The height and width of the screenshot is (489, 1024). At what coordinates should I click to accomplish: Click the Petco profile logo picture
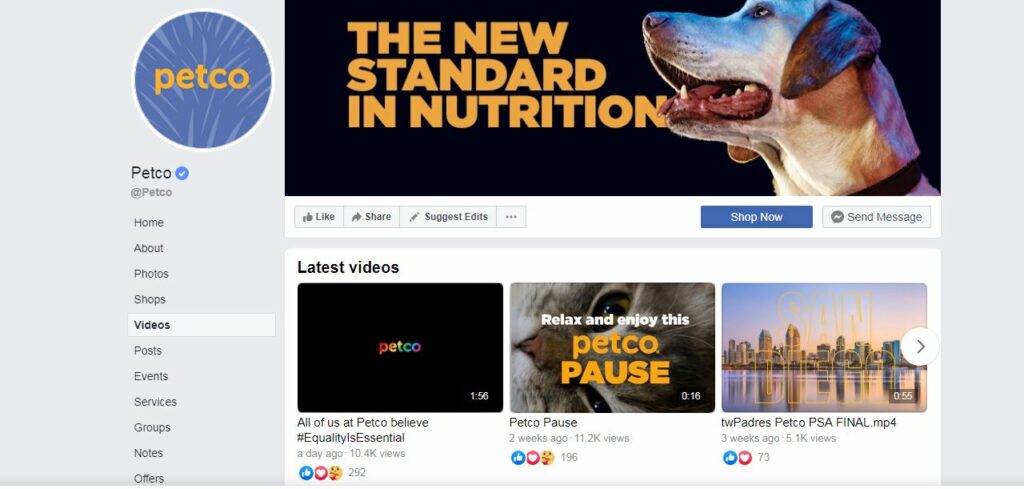(x=202, y=80)
